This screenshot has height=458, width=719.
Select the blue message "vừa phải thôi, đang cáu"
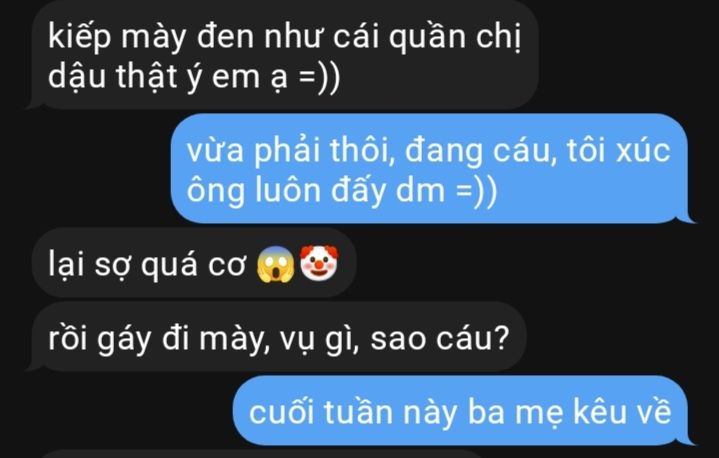point(431,168)
